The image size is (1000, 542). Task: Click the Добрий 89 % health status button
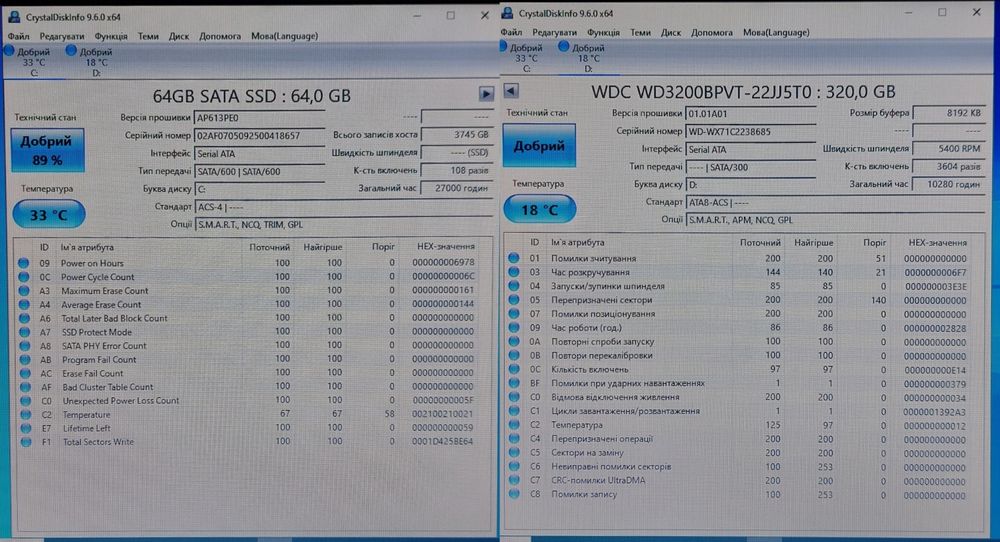tap(47, 150)
